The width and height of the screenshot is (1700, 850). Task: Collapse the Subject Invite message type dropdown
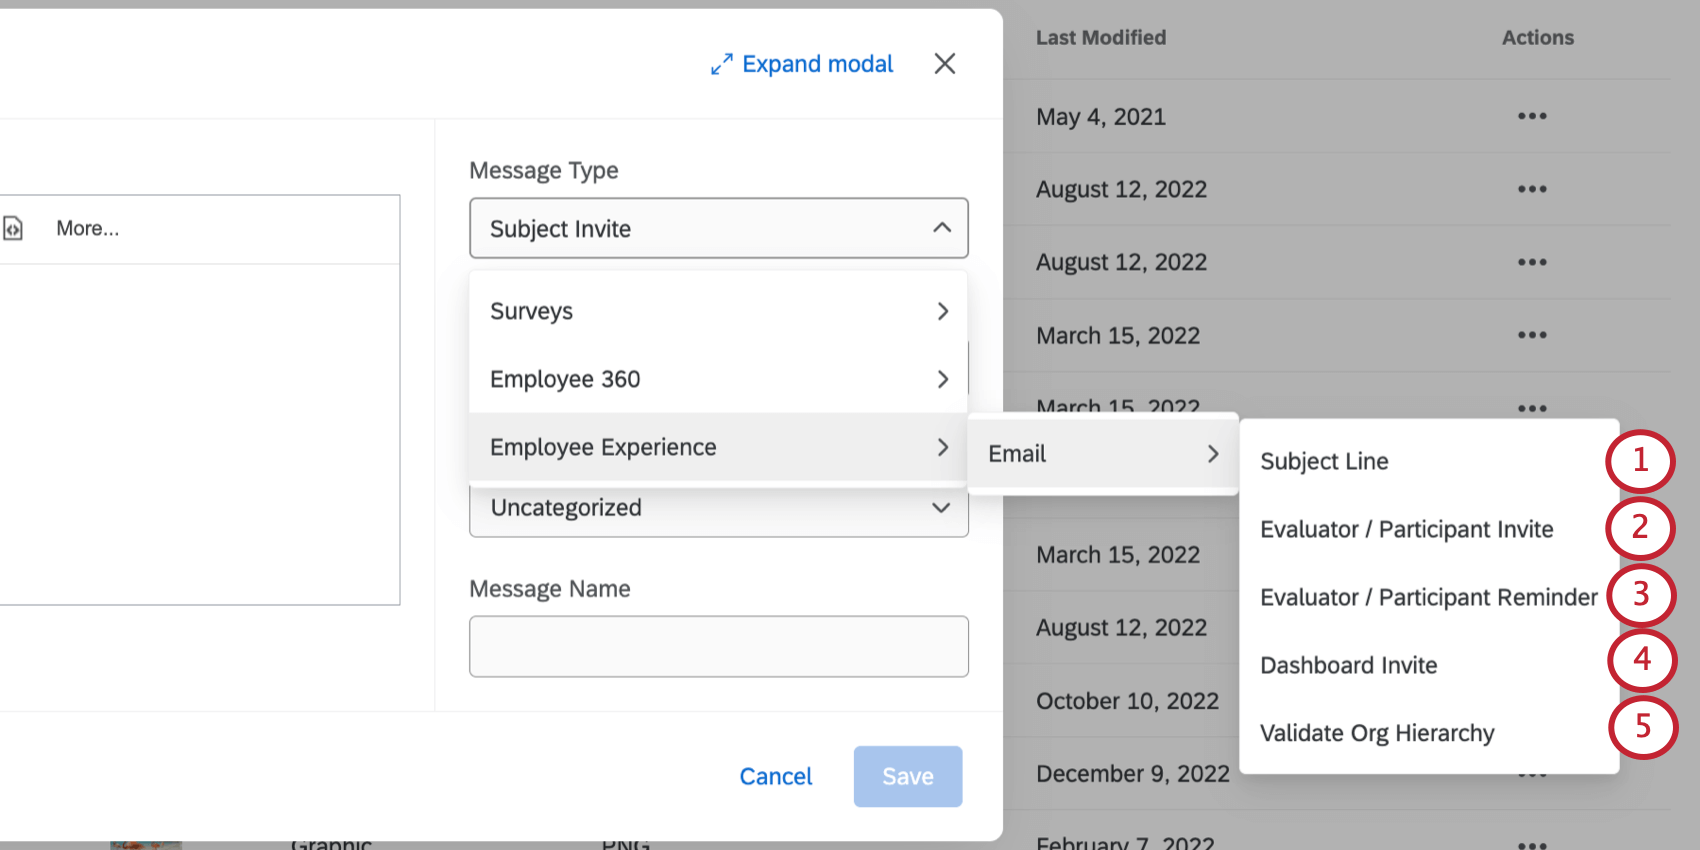(941, 228)
